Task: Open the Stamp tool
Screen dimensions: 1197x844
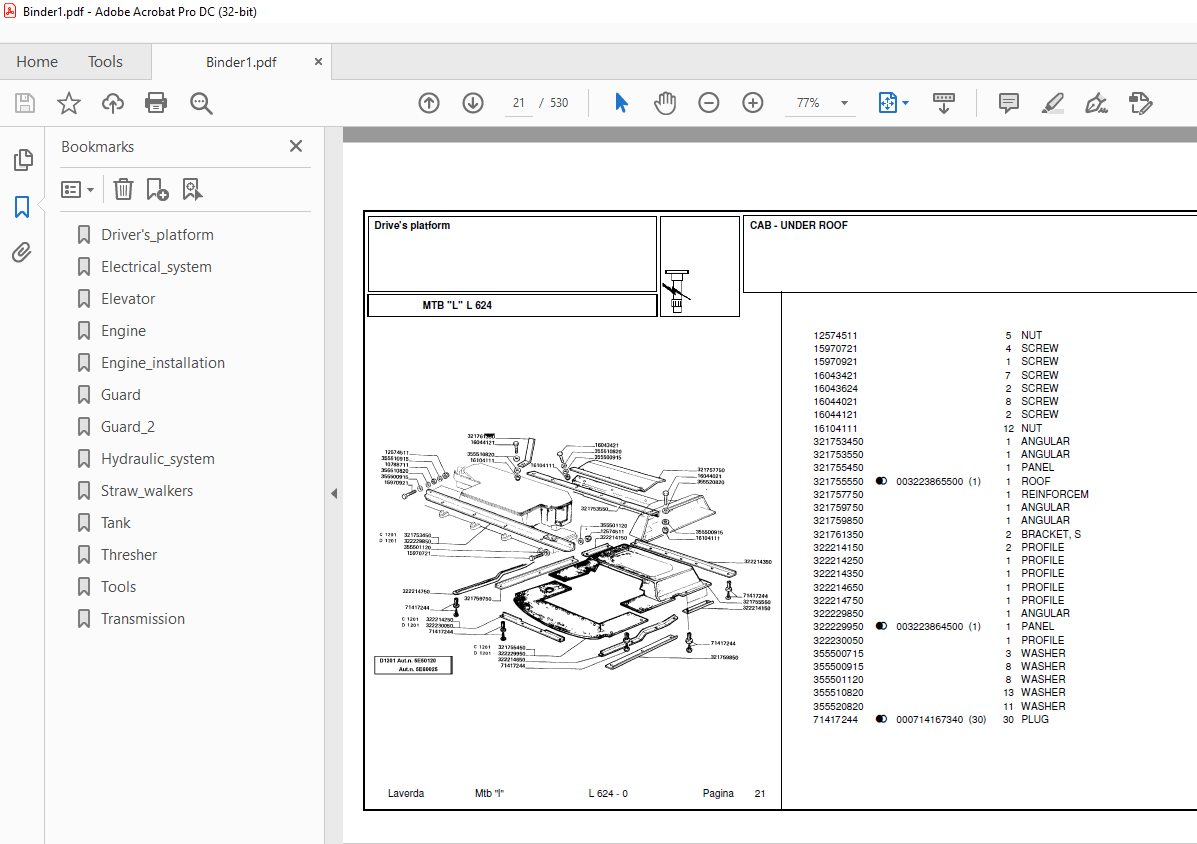Action: click(x=1141, y=103)
